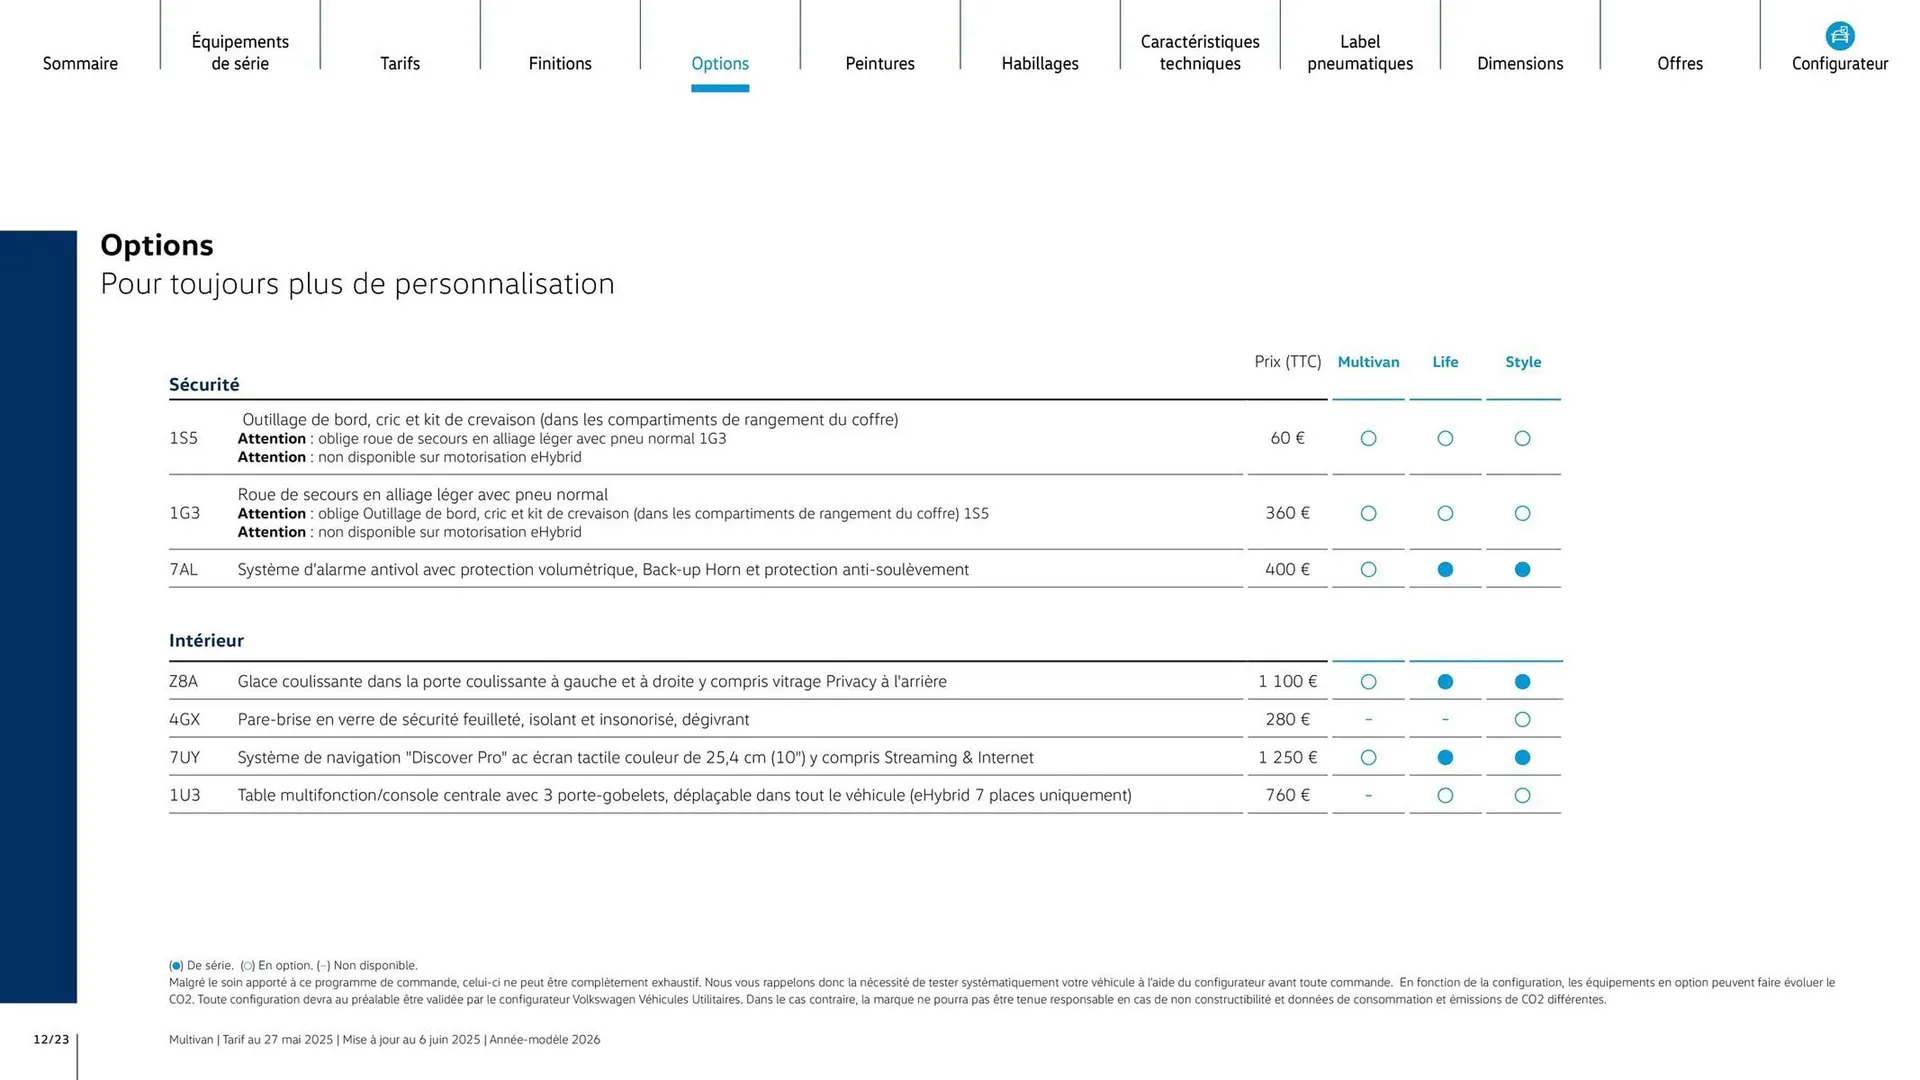Image resolution: width=1920 pixels, height=1080 pixels.
Task: Navigate to Habillages tab
Action: point(1040,63)
